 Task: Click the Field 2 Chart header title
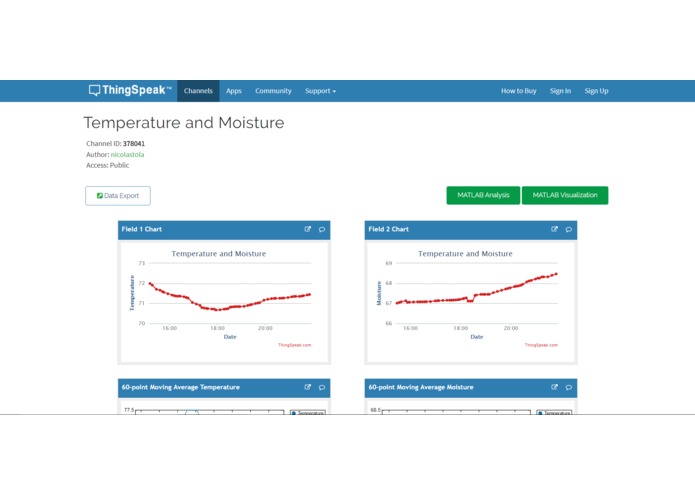[x=389, y=229]
